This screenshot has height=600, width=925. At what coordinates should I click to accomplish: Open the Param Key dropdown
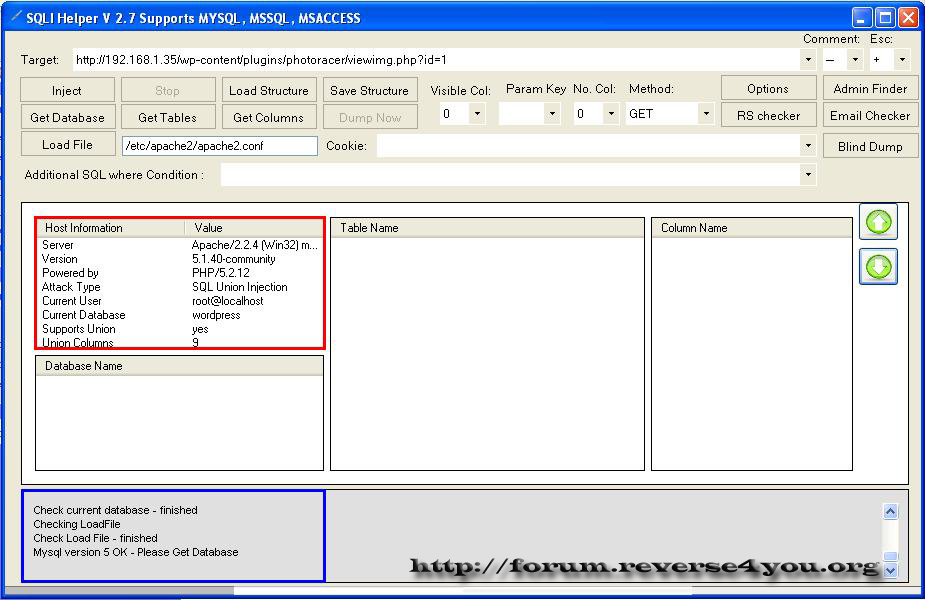click(x=552, y=113)
